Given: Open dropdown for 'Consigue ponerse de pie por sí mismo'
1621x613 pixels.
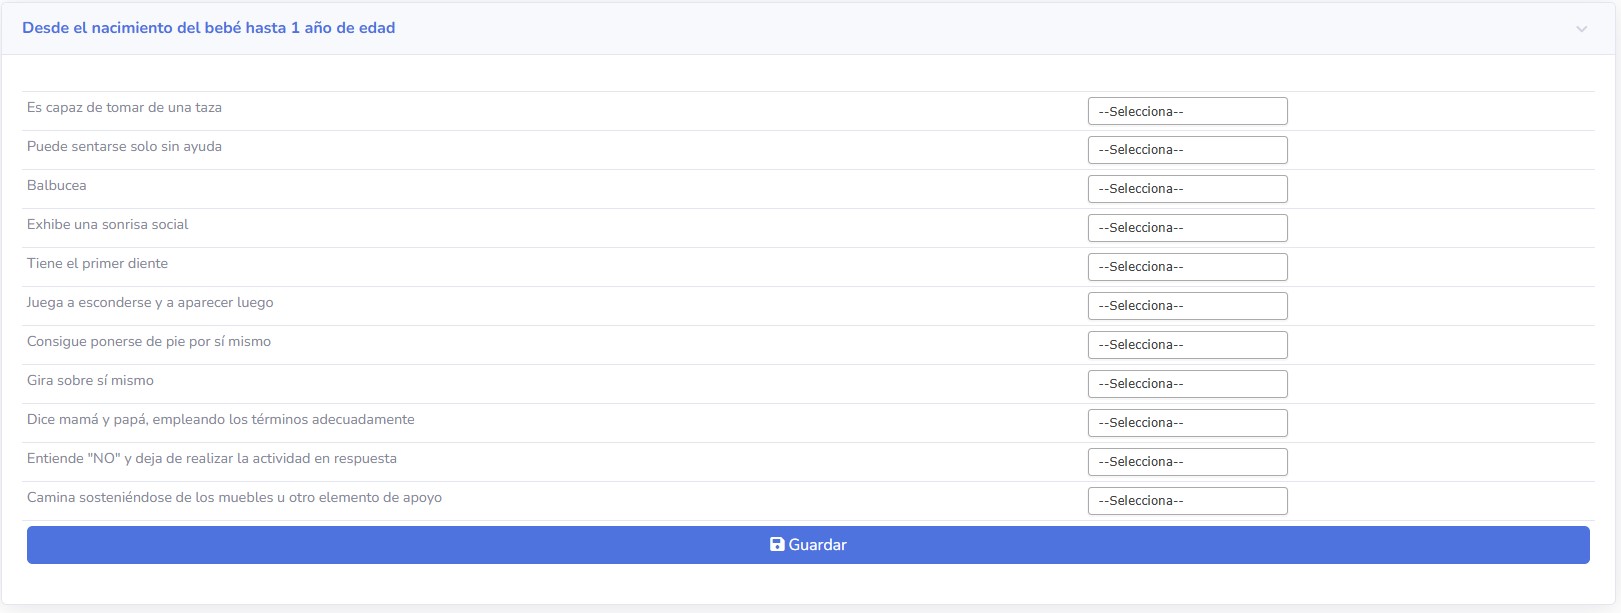Looking at the screenshot, I should coord(1187,345).
